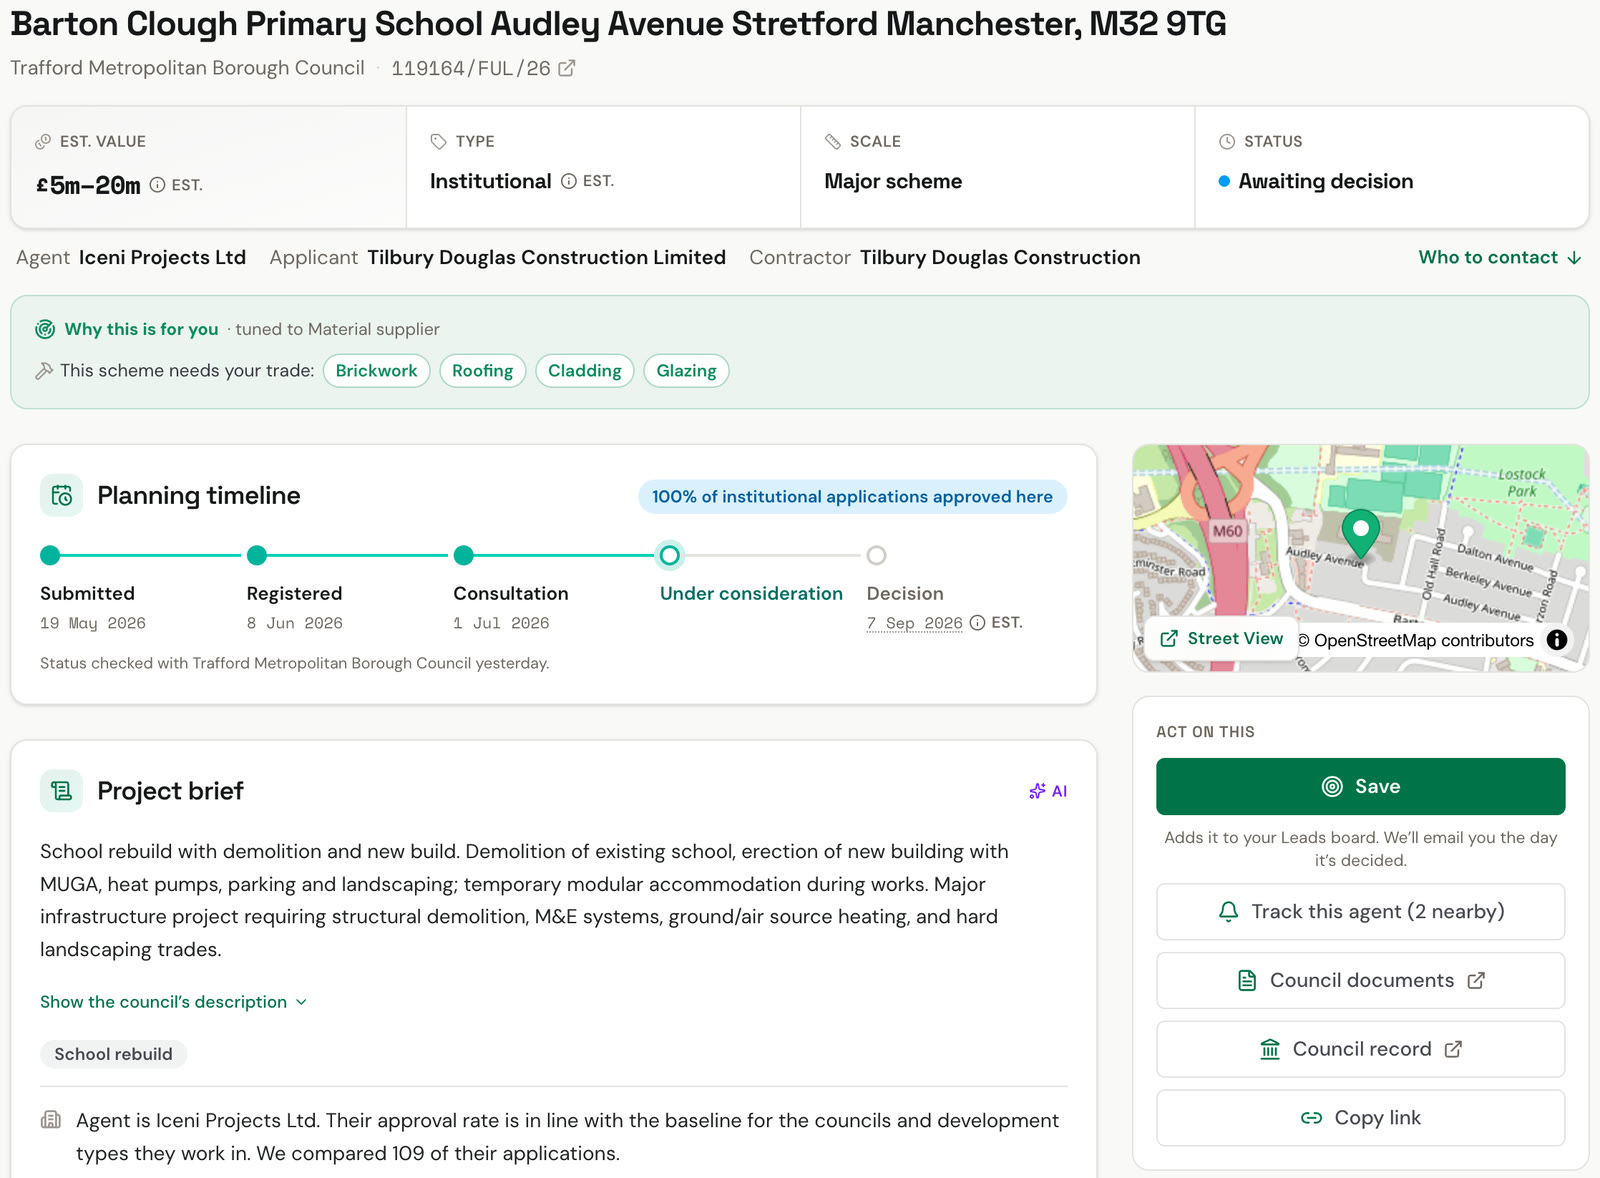Click the tag icon next to TYPE
Image resolution: width=1600 pixels, height=1178 pixels.
click(x=438, y=142)
